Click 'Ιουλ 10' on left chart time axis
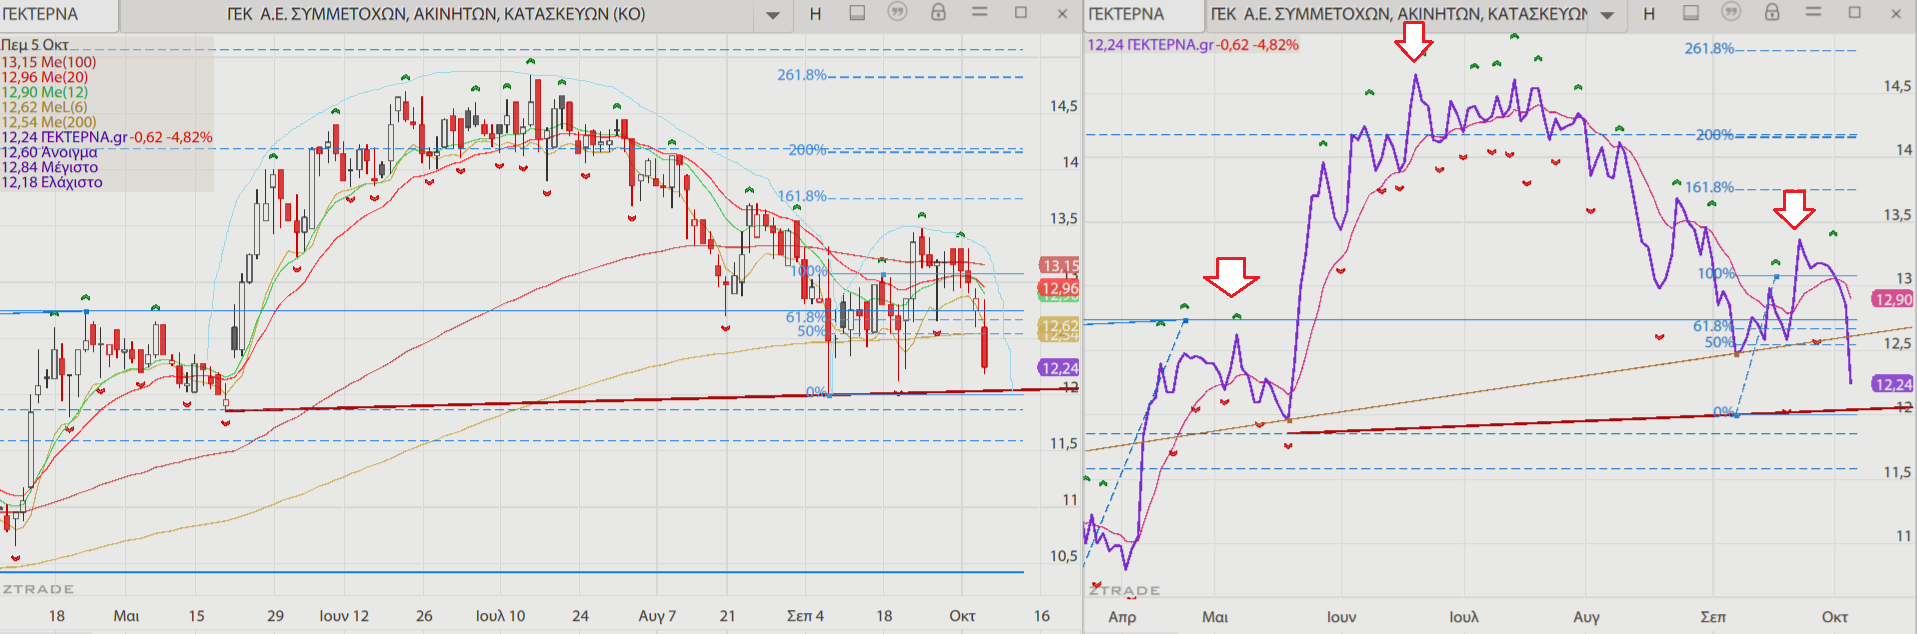The height and width of the screenshot is (634, 1917). [x=500, y=616]
